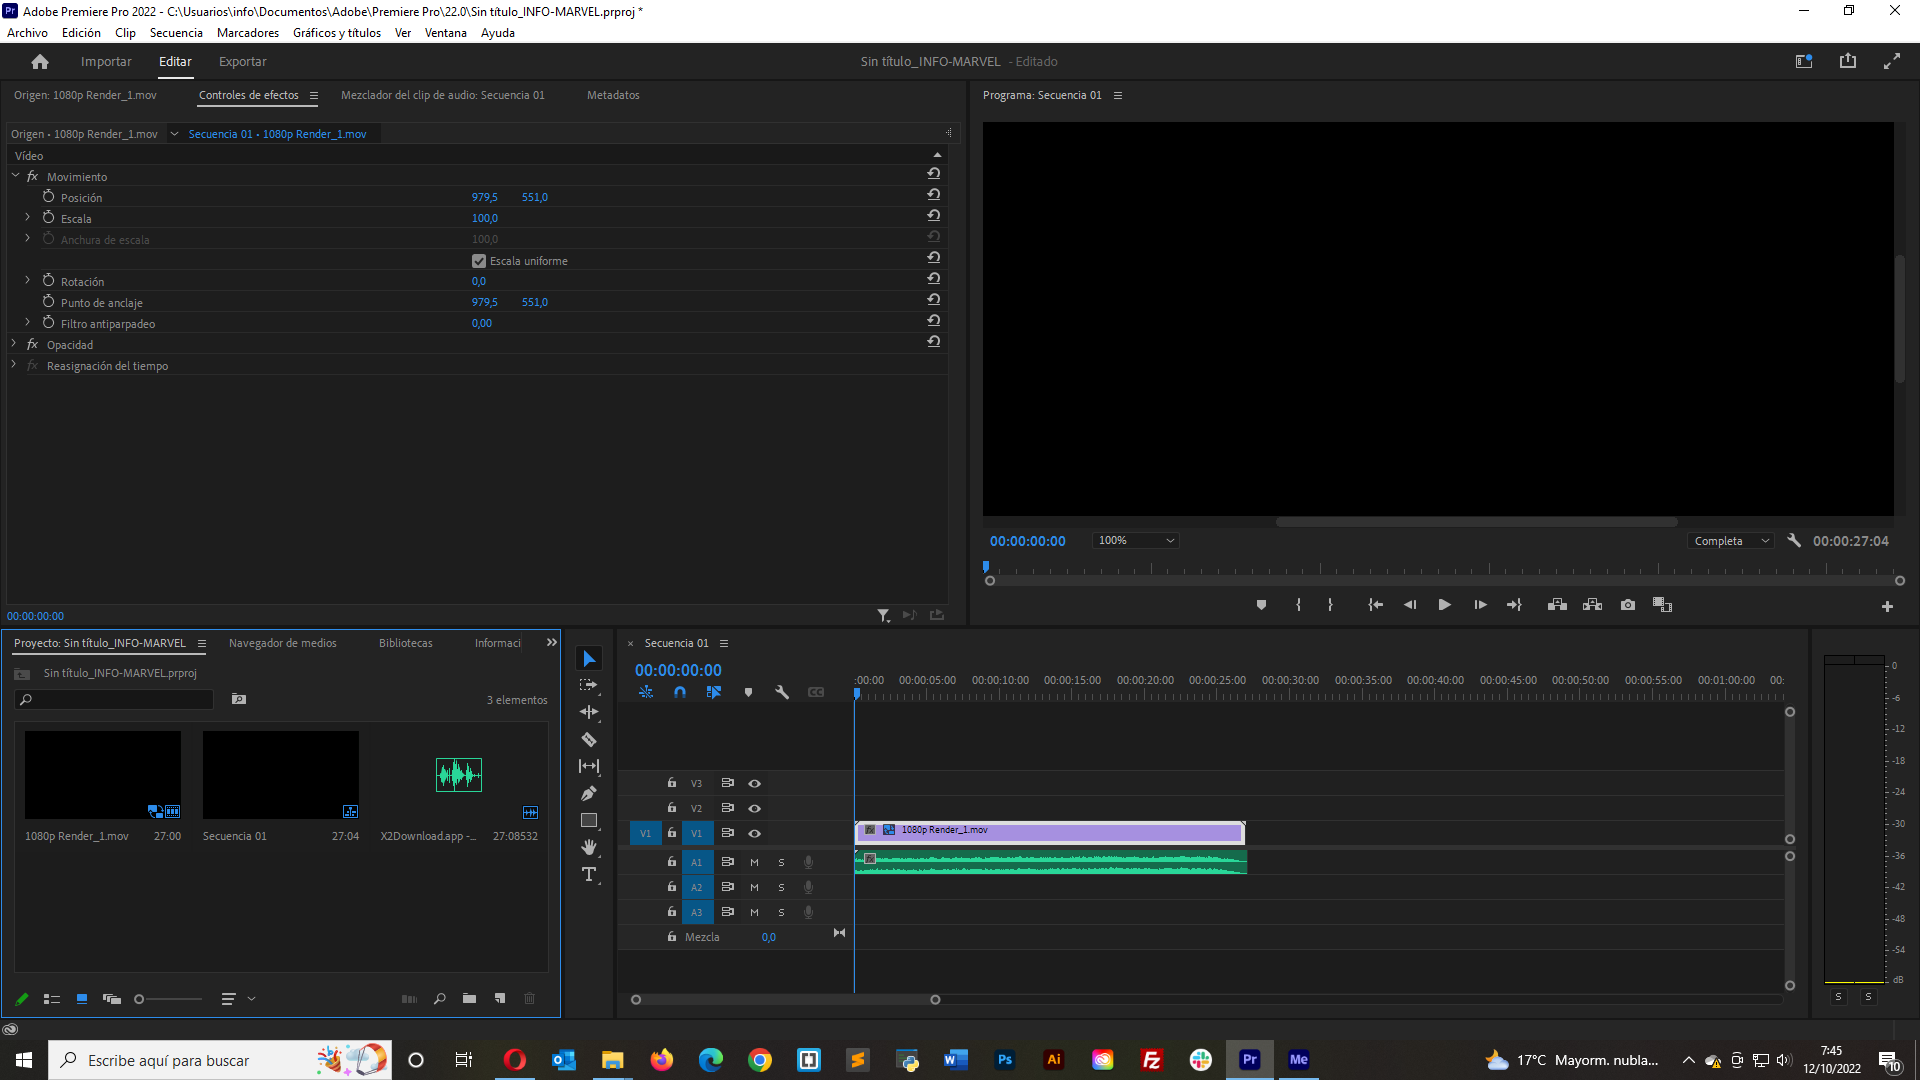Open the Secuencia menu
This screenshot has width=1920, height=1080.
(176, 33)
